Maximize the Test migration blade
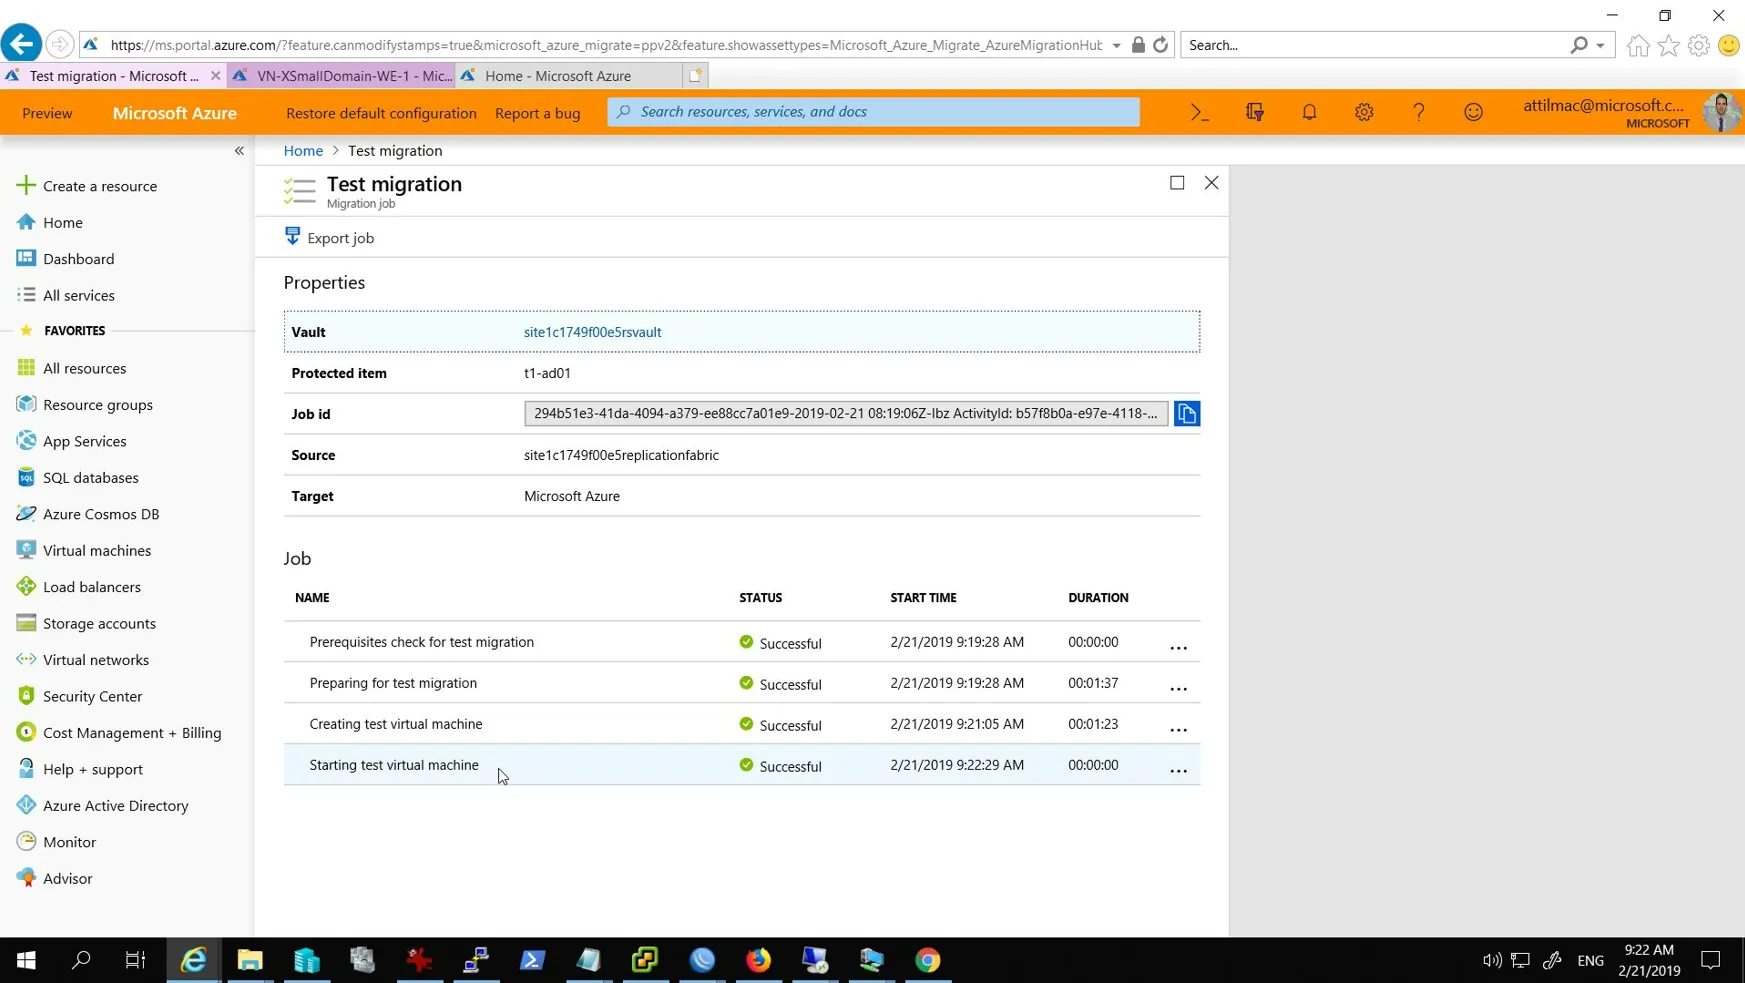 pos(1177,183)
